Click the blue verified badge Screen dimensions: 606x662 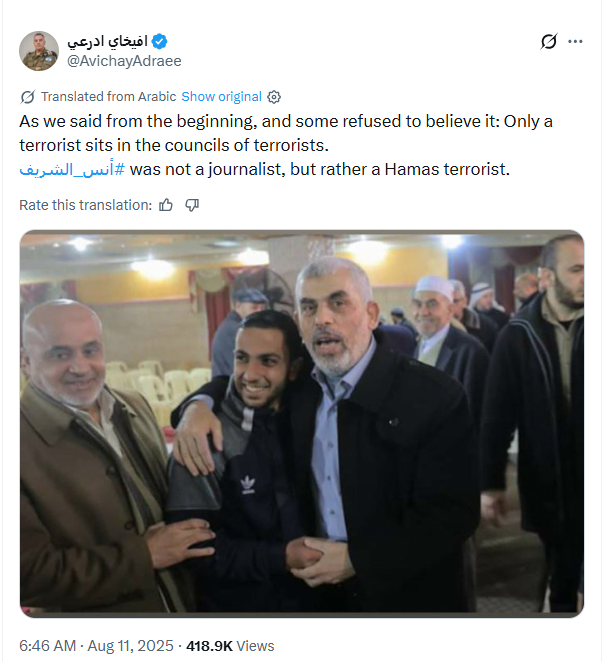(x=160, y=41)
